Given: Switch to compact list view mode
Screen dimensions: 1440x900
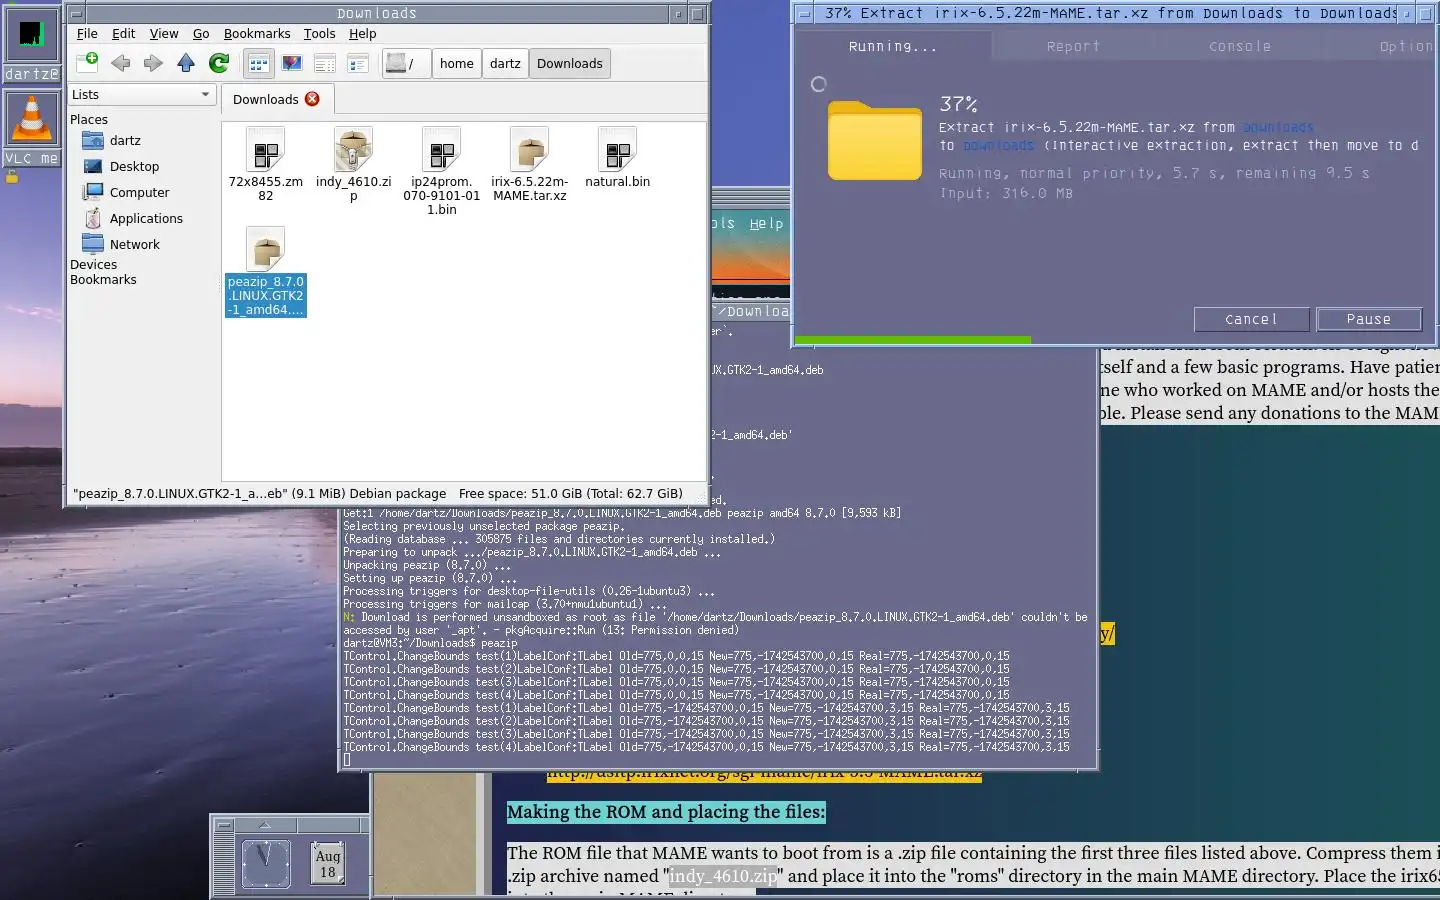Looking at the screenshot, I should (325, 63).
